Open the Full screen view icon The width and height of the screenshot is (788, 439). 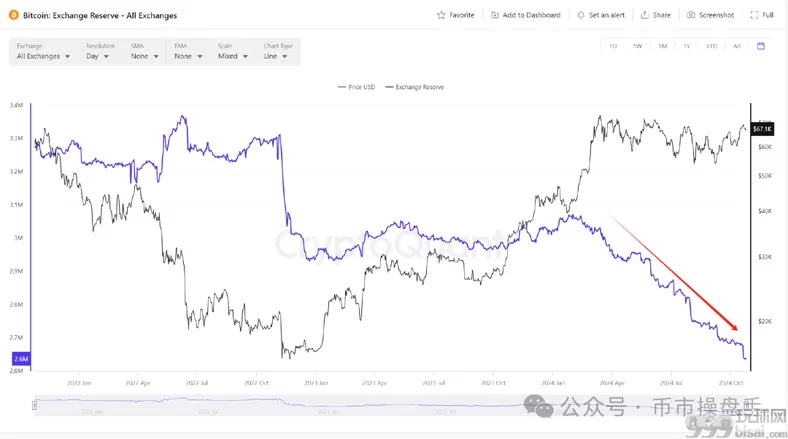(x=754, y=15)
